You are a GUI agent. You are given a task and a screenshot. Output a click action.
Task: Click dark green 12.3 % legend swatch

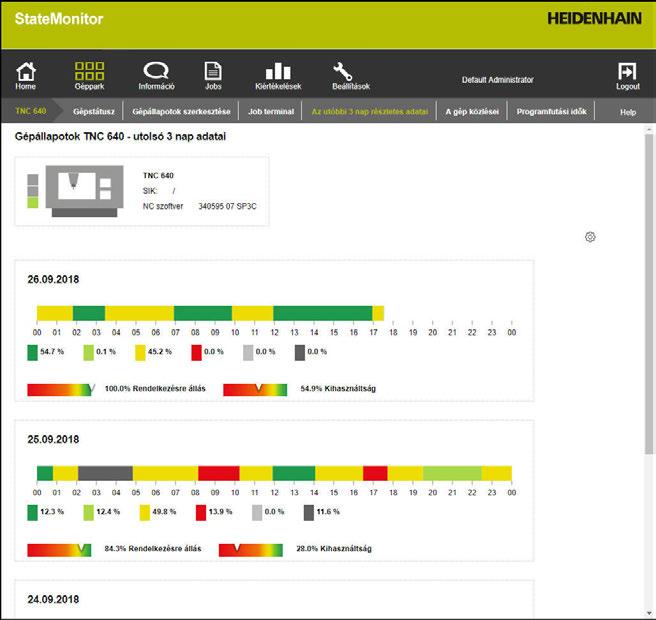point(32,512)
